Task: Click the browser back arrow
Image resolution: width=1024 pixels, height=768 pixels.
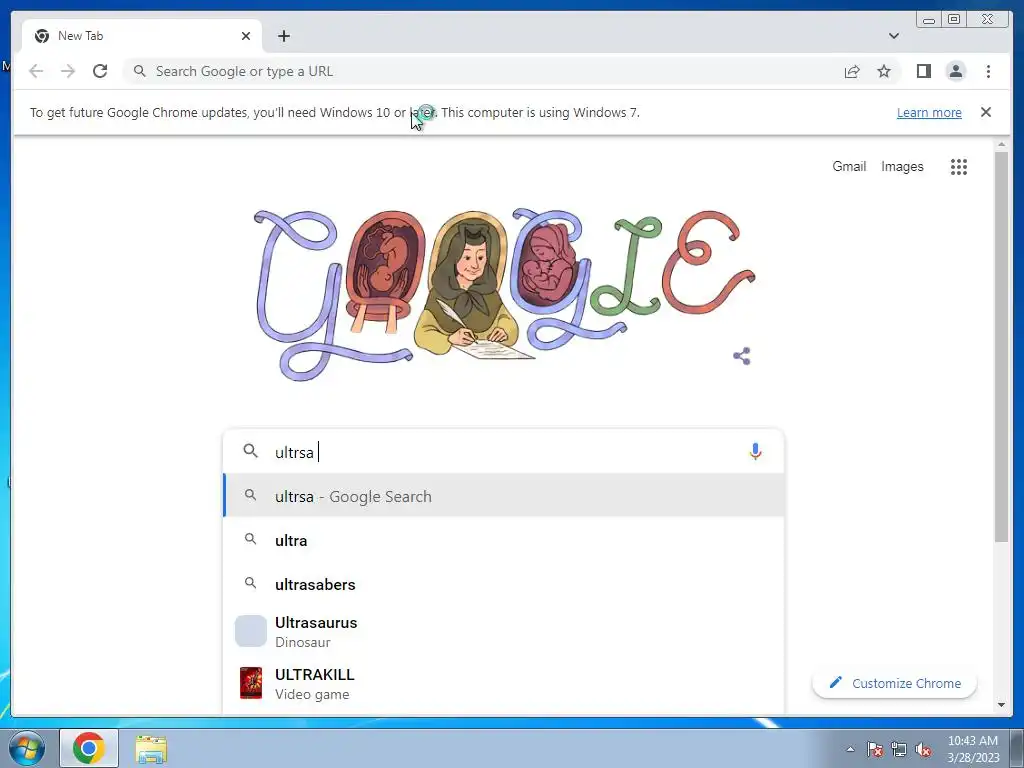Action: (x=36, y=71)
